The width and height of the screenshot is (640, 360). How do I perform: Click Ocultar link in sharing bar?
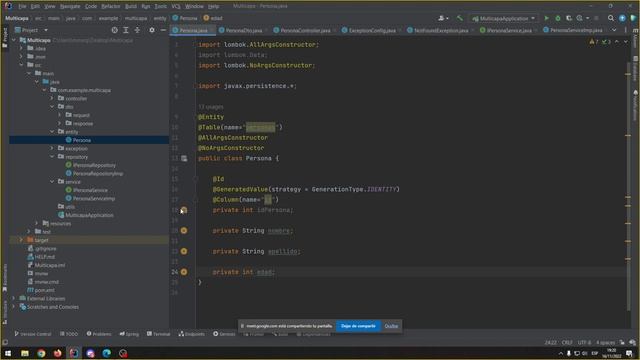pyautogui.click(x=391, y=326)
